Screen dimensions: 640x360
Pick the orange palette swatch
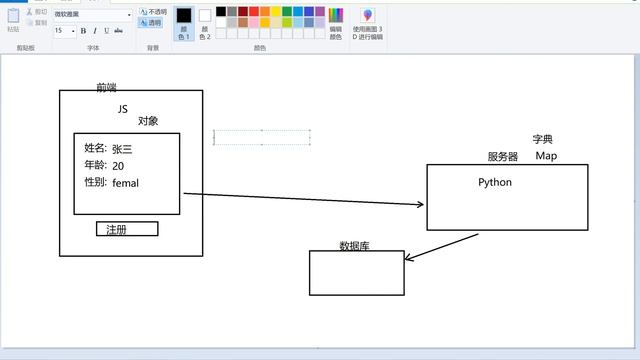click(265, 11)
